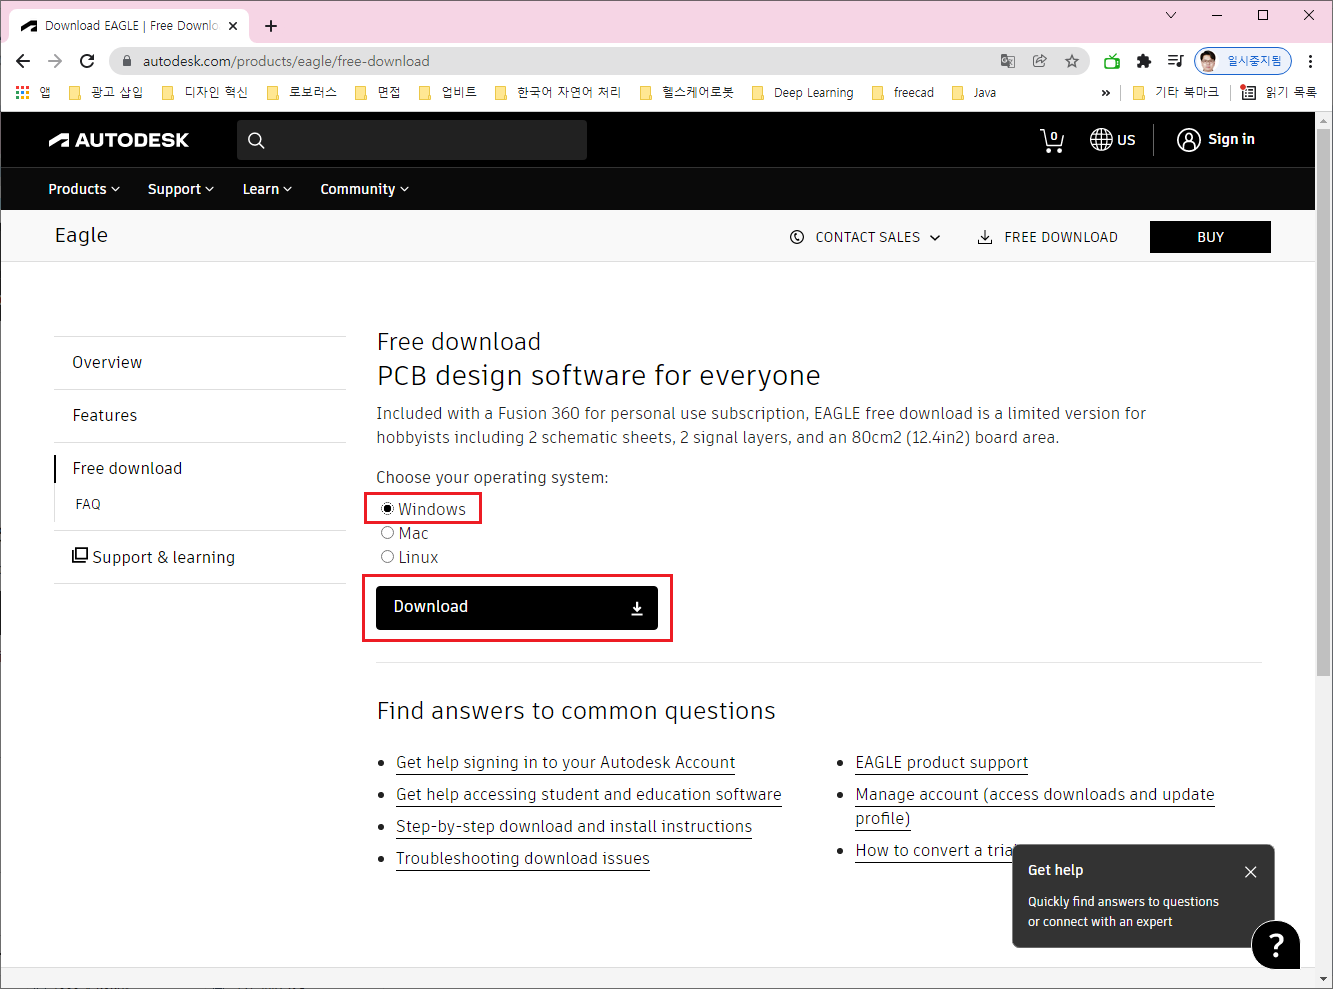
Task: Select the Mac radio button
Action: click(387, 533)
